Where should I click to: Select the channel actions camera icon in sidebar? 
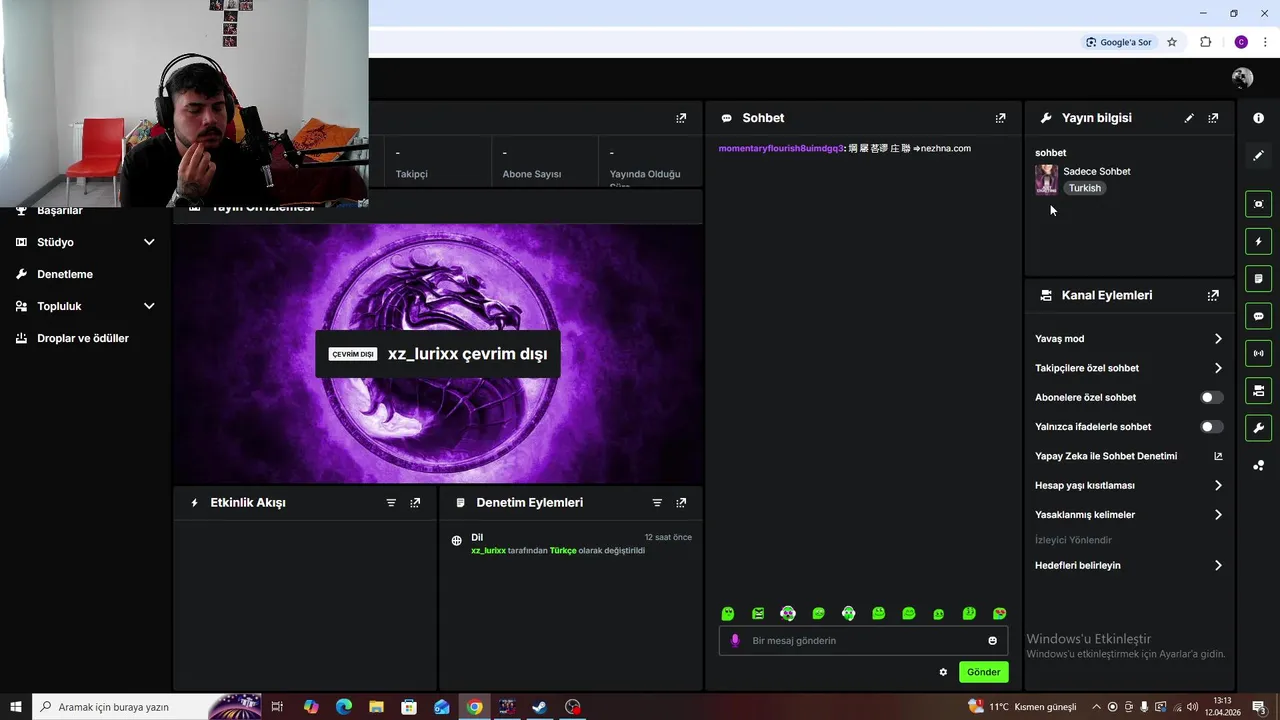click(x=1258, y=390)
